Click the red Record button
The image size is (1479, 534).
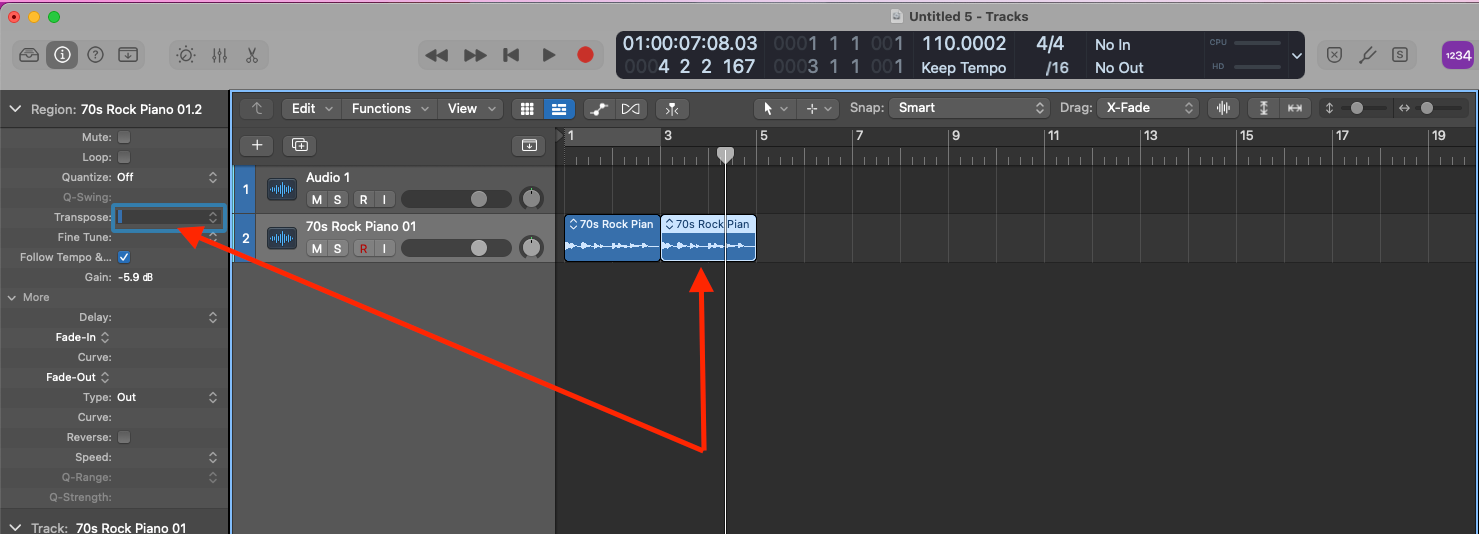tap(585, 56)
